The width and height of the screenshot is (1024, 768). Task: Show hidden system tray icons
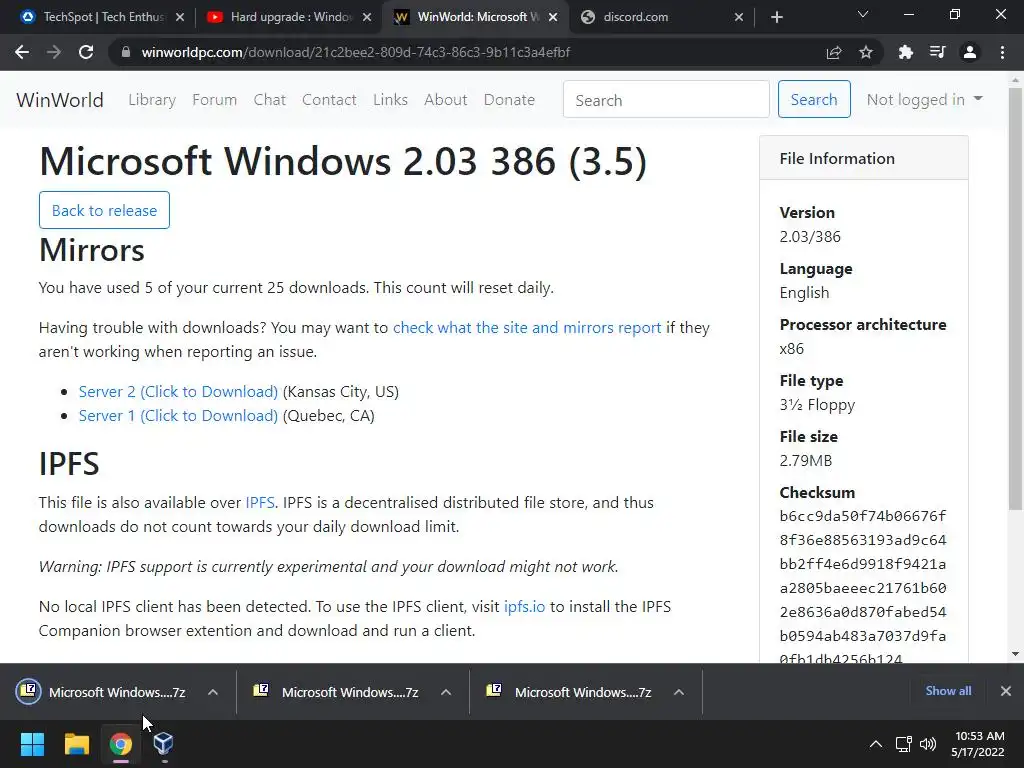tap(876, 744)
